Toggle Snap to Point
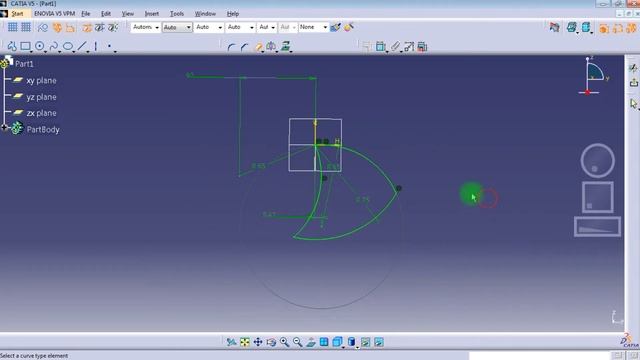 point(26,27)
